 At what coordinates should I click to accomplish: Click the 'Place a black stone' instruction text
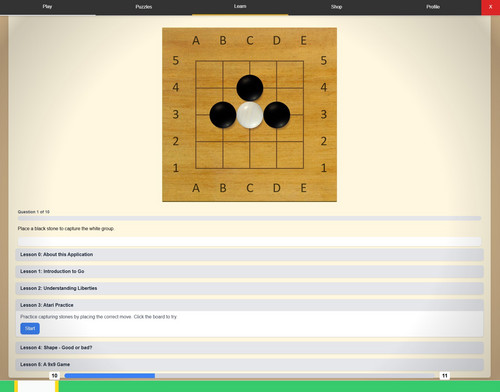coord(66,229)
